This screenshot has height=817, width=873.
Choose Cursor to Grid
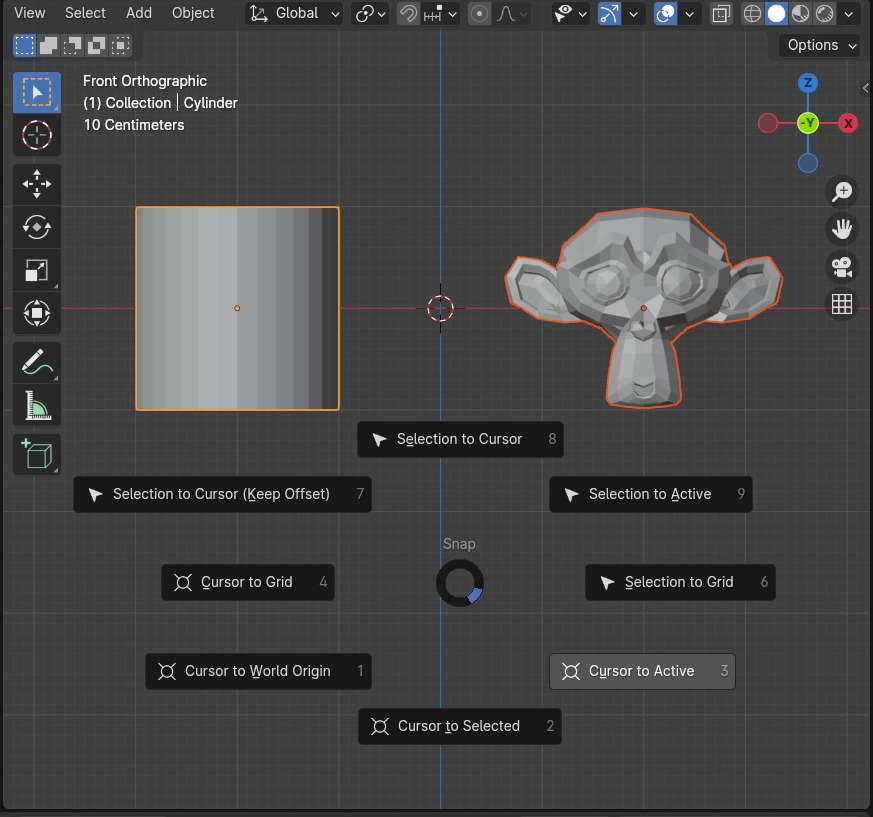[x=248, y=583]
